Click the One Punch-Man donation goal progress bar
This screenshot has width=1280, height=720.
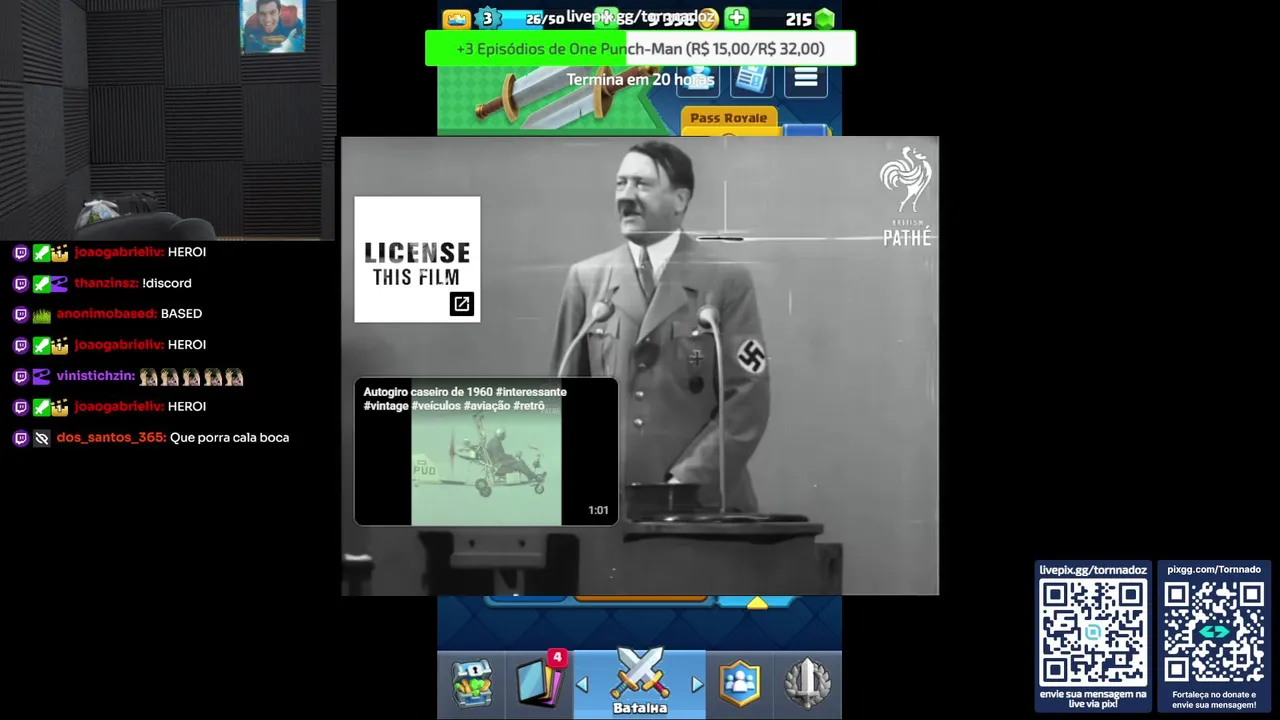pos(640,49)
